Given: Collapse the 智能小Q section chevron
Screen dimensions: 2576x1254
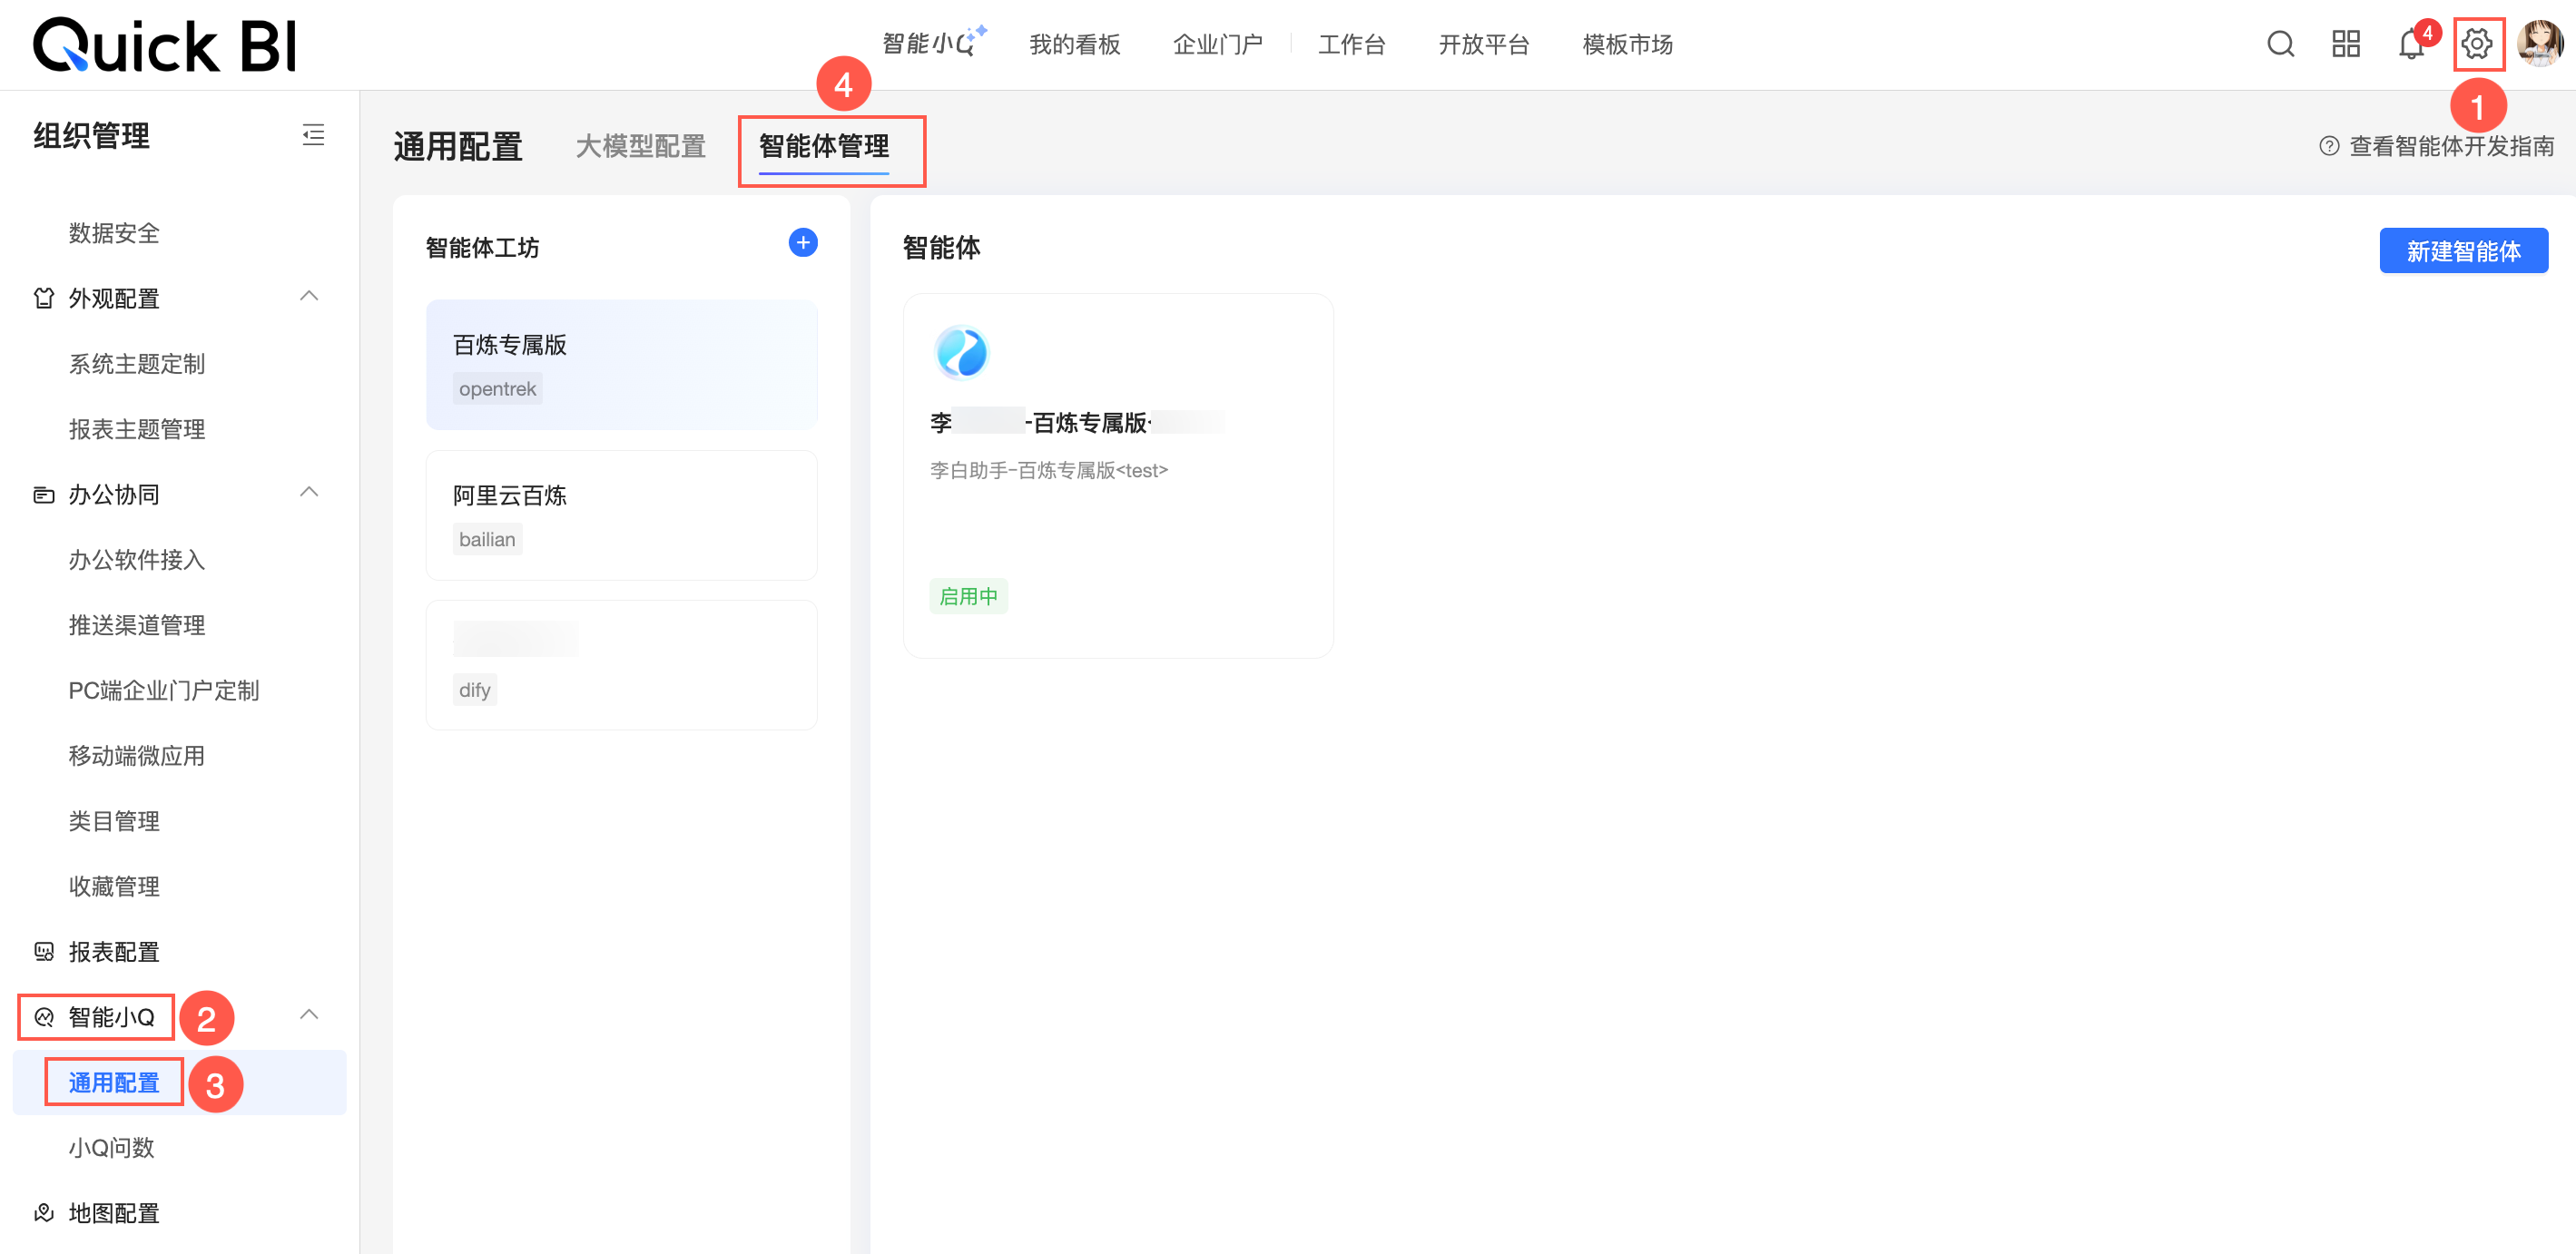Looking at the screenshot, I should point(309,1016).
